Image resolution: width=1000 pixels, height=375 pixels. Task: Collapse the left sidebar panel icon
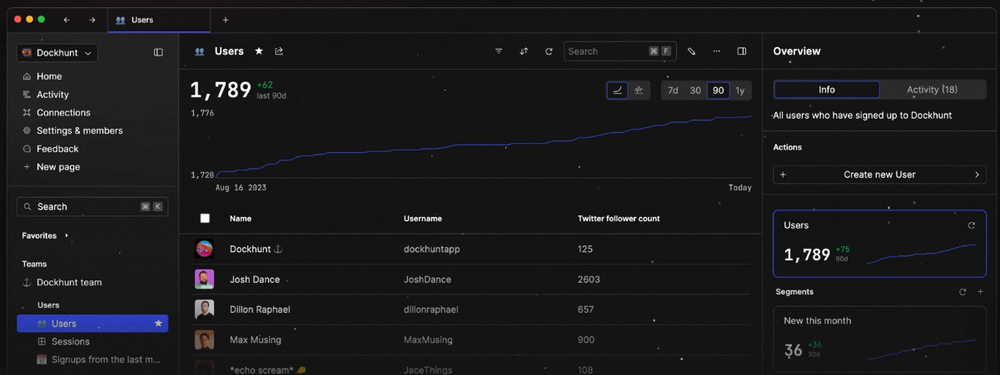click(x=158, y=52)
